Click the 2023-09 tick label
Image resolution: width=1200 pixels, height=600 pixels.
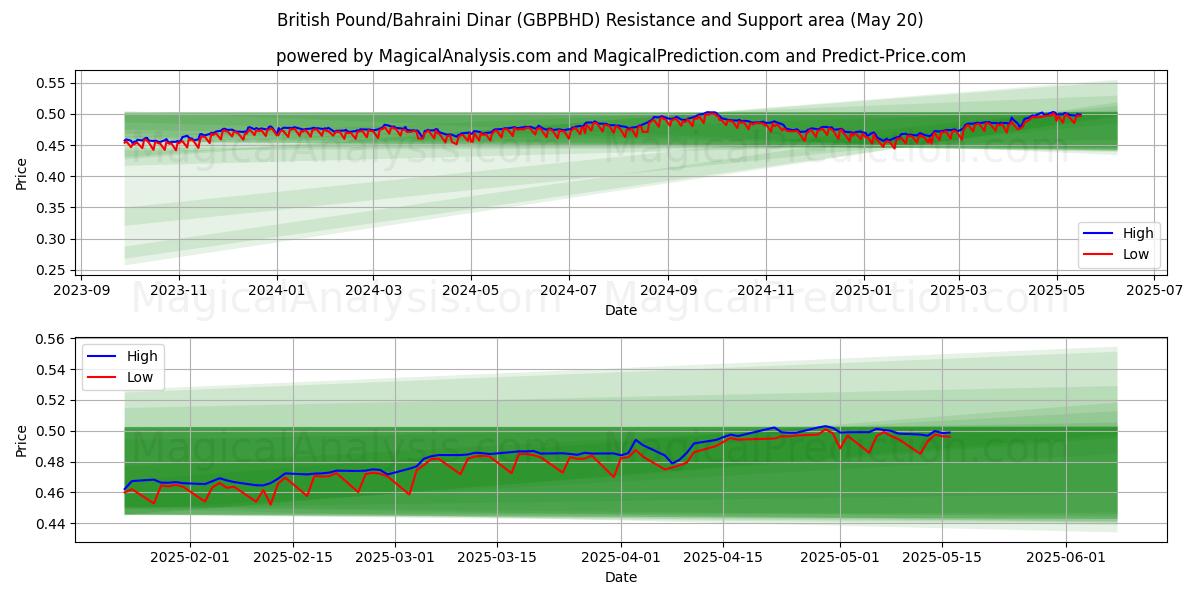(81, 290)
